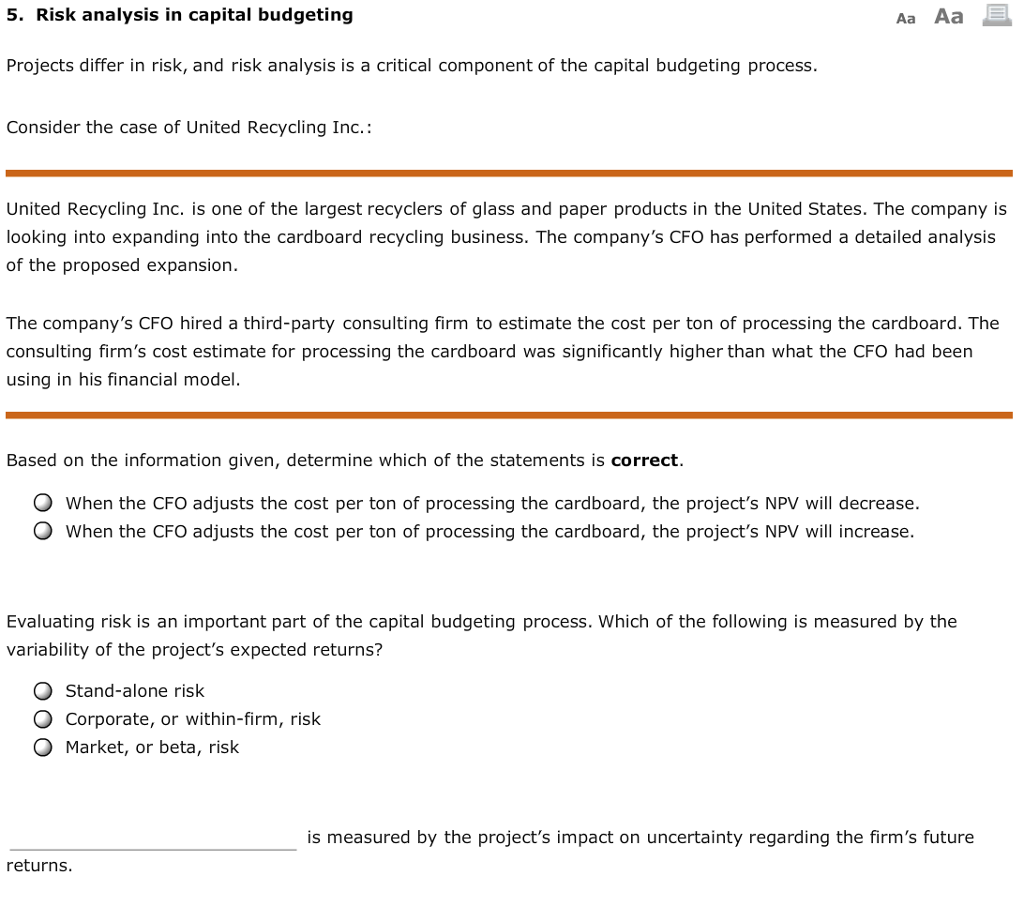Choose Market, or beta, risk

pos(43,746)
